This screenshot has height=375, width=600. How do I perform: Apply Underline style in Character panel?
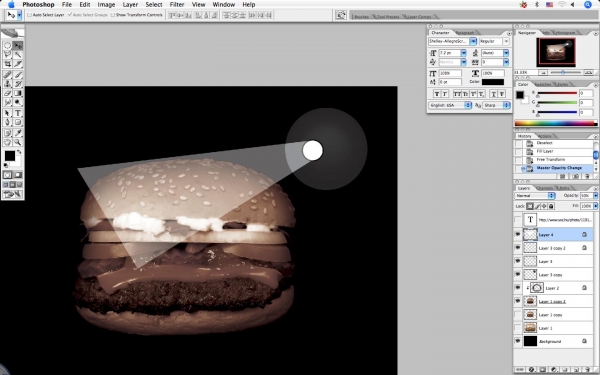(x=493, y=94)
